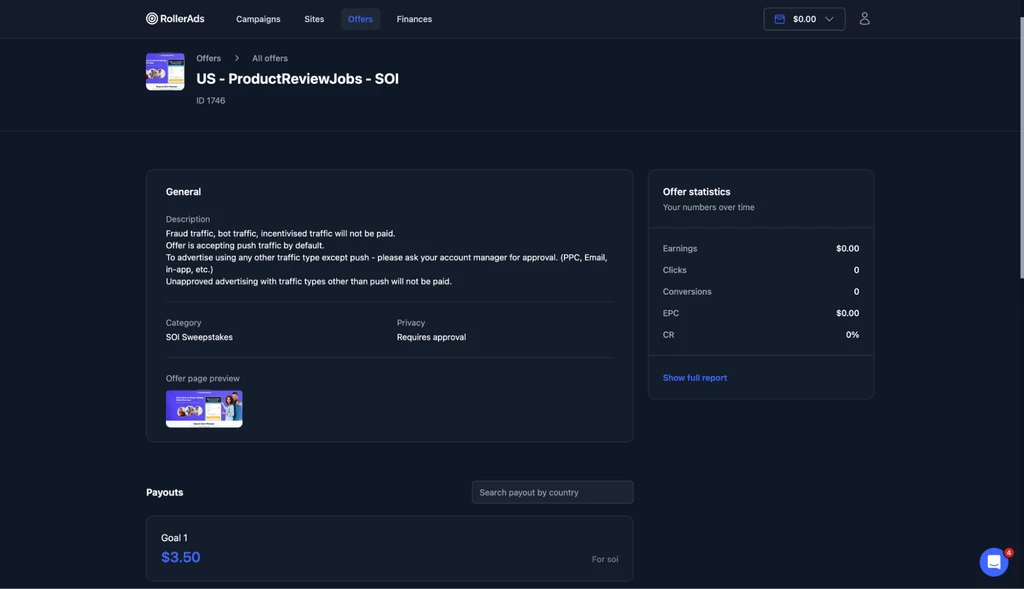Open the offer page preview thumbnail
Screen dimensions: 1024x589
pos(204,409)
